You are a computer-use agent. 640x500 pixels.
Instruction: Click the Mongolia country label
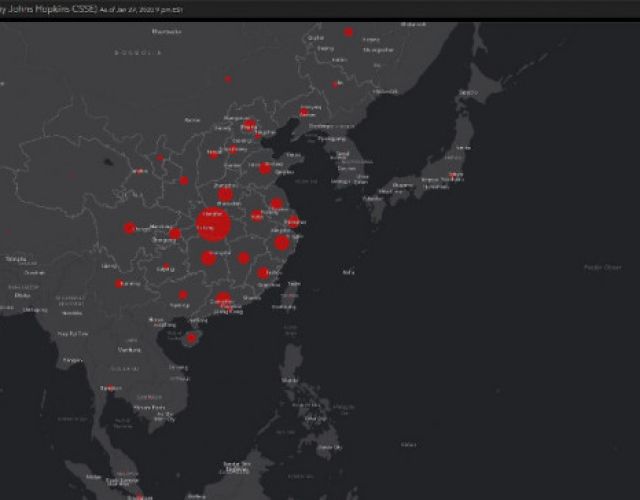pos(132,50)
